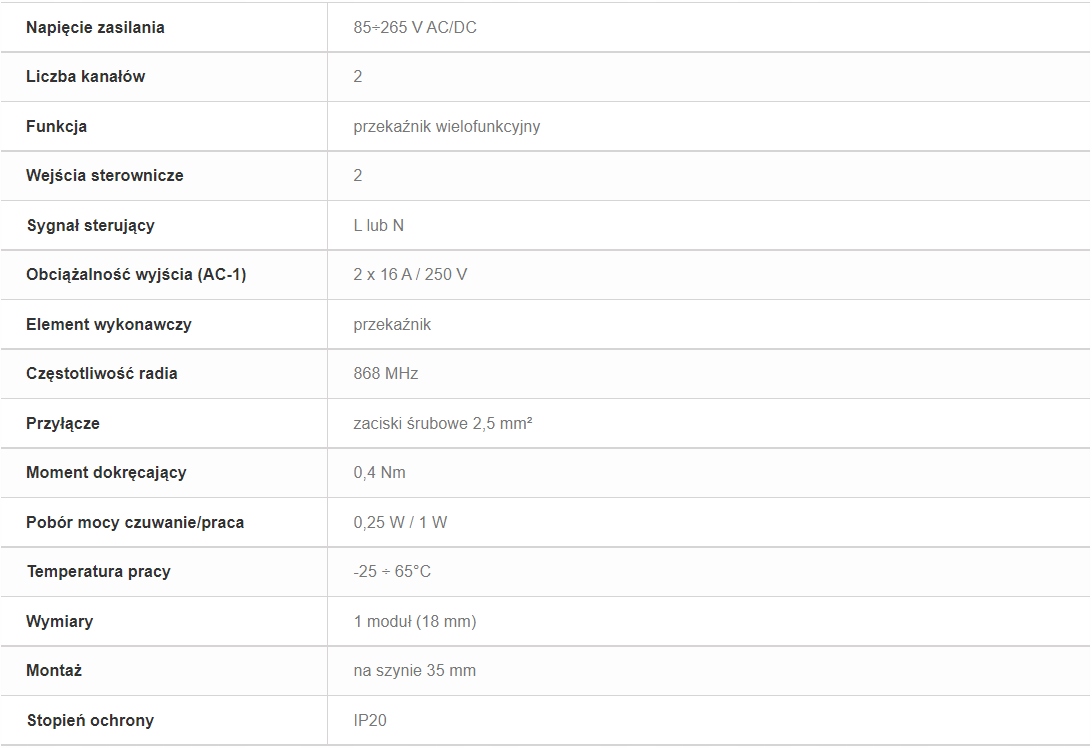Select the "Sygnał sterujący" row label

click(x=90, y=225)
